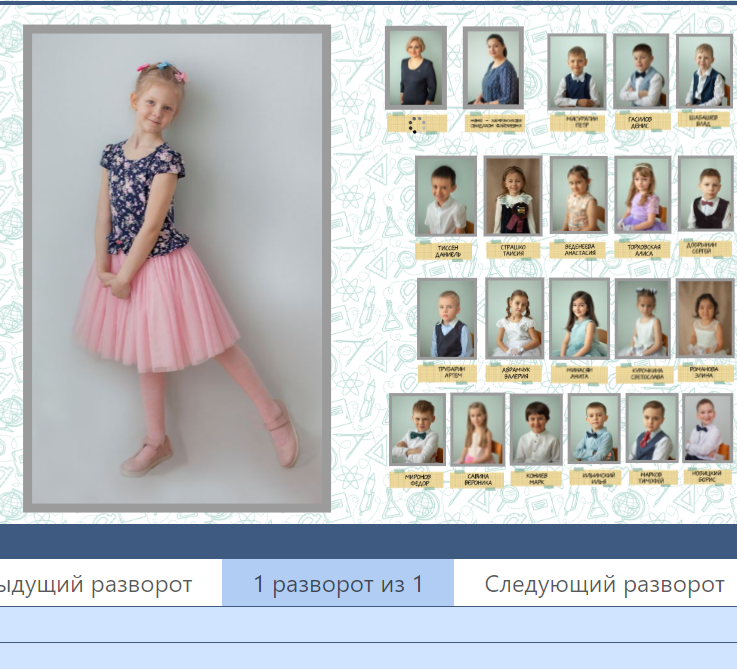Click the name label 'Миронов Фёдор'
The image size is (737, 669).
point(417,480)
